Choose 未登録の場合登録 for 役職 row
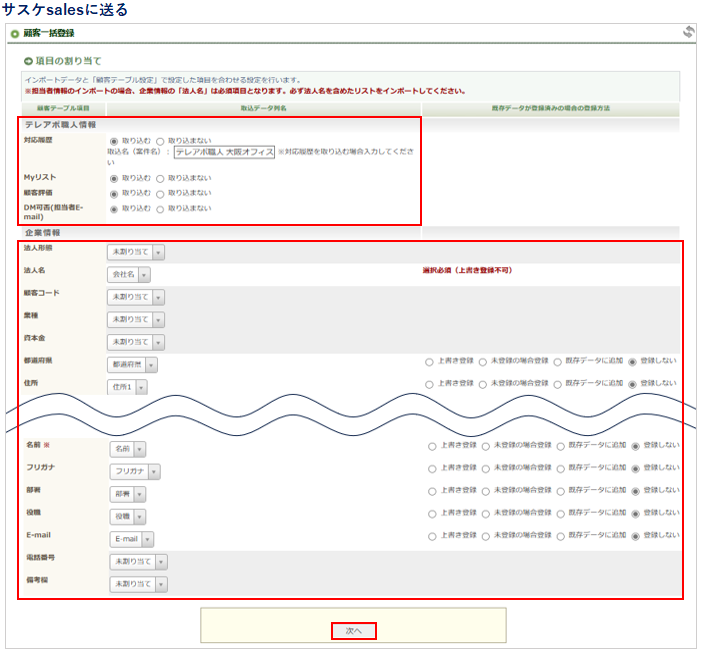 [x=486, y=514]
